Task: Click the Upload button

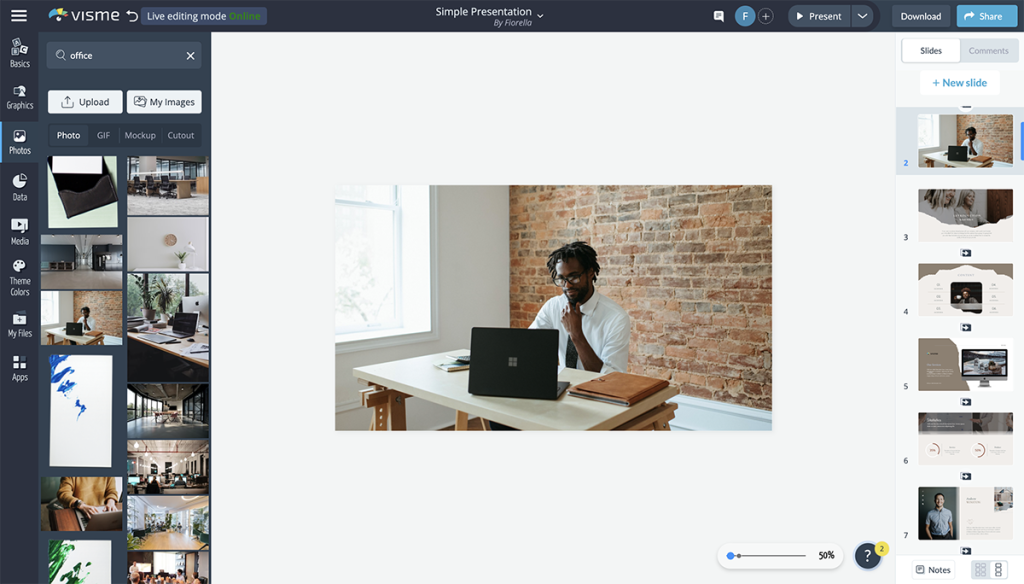Action: pyautogui.click(x=85, y=101)
